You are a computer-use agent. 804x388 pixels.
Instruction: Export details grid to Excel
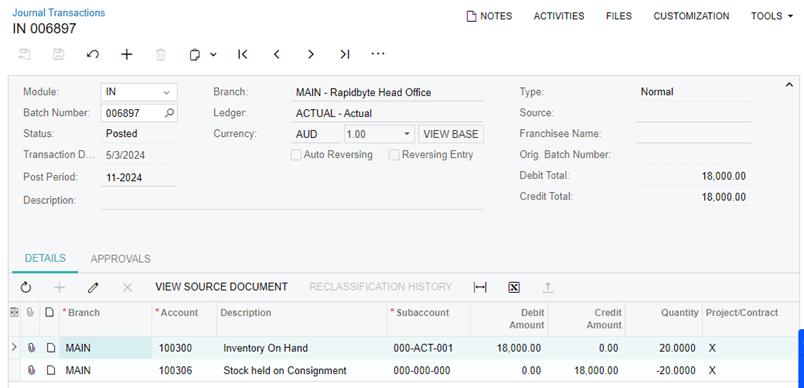point(514,288)
